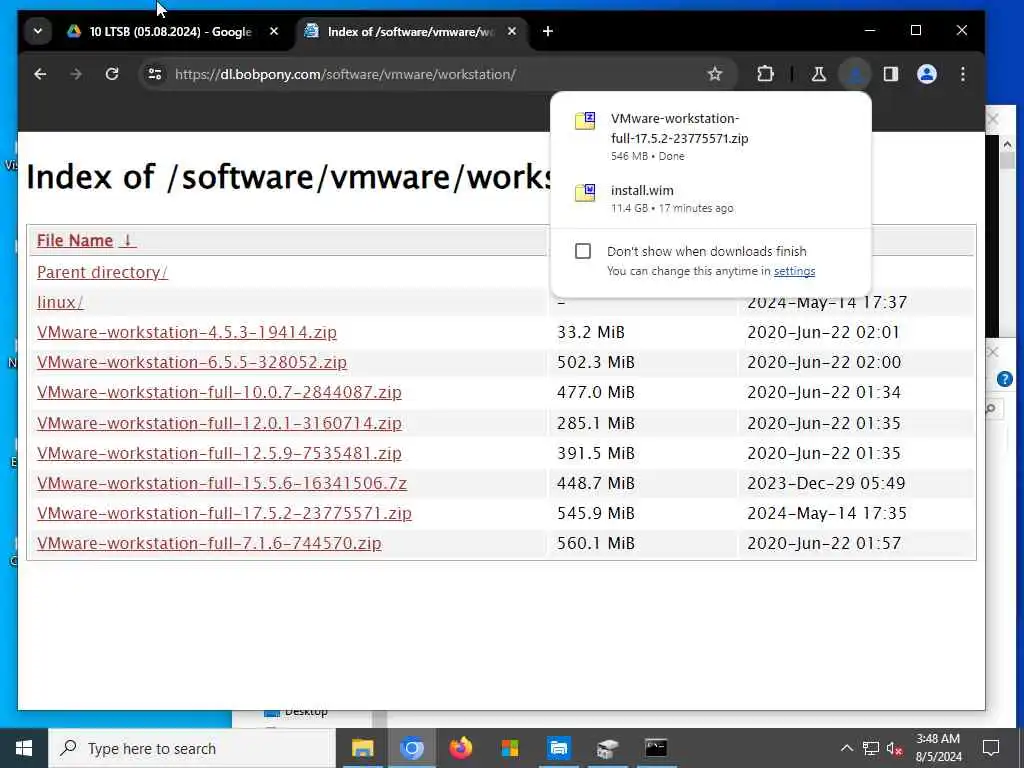Open the settings link in downloads popup
1024x768 pixels.
(794, 271)
